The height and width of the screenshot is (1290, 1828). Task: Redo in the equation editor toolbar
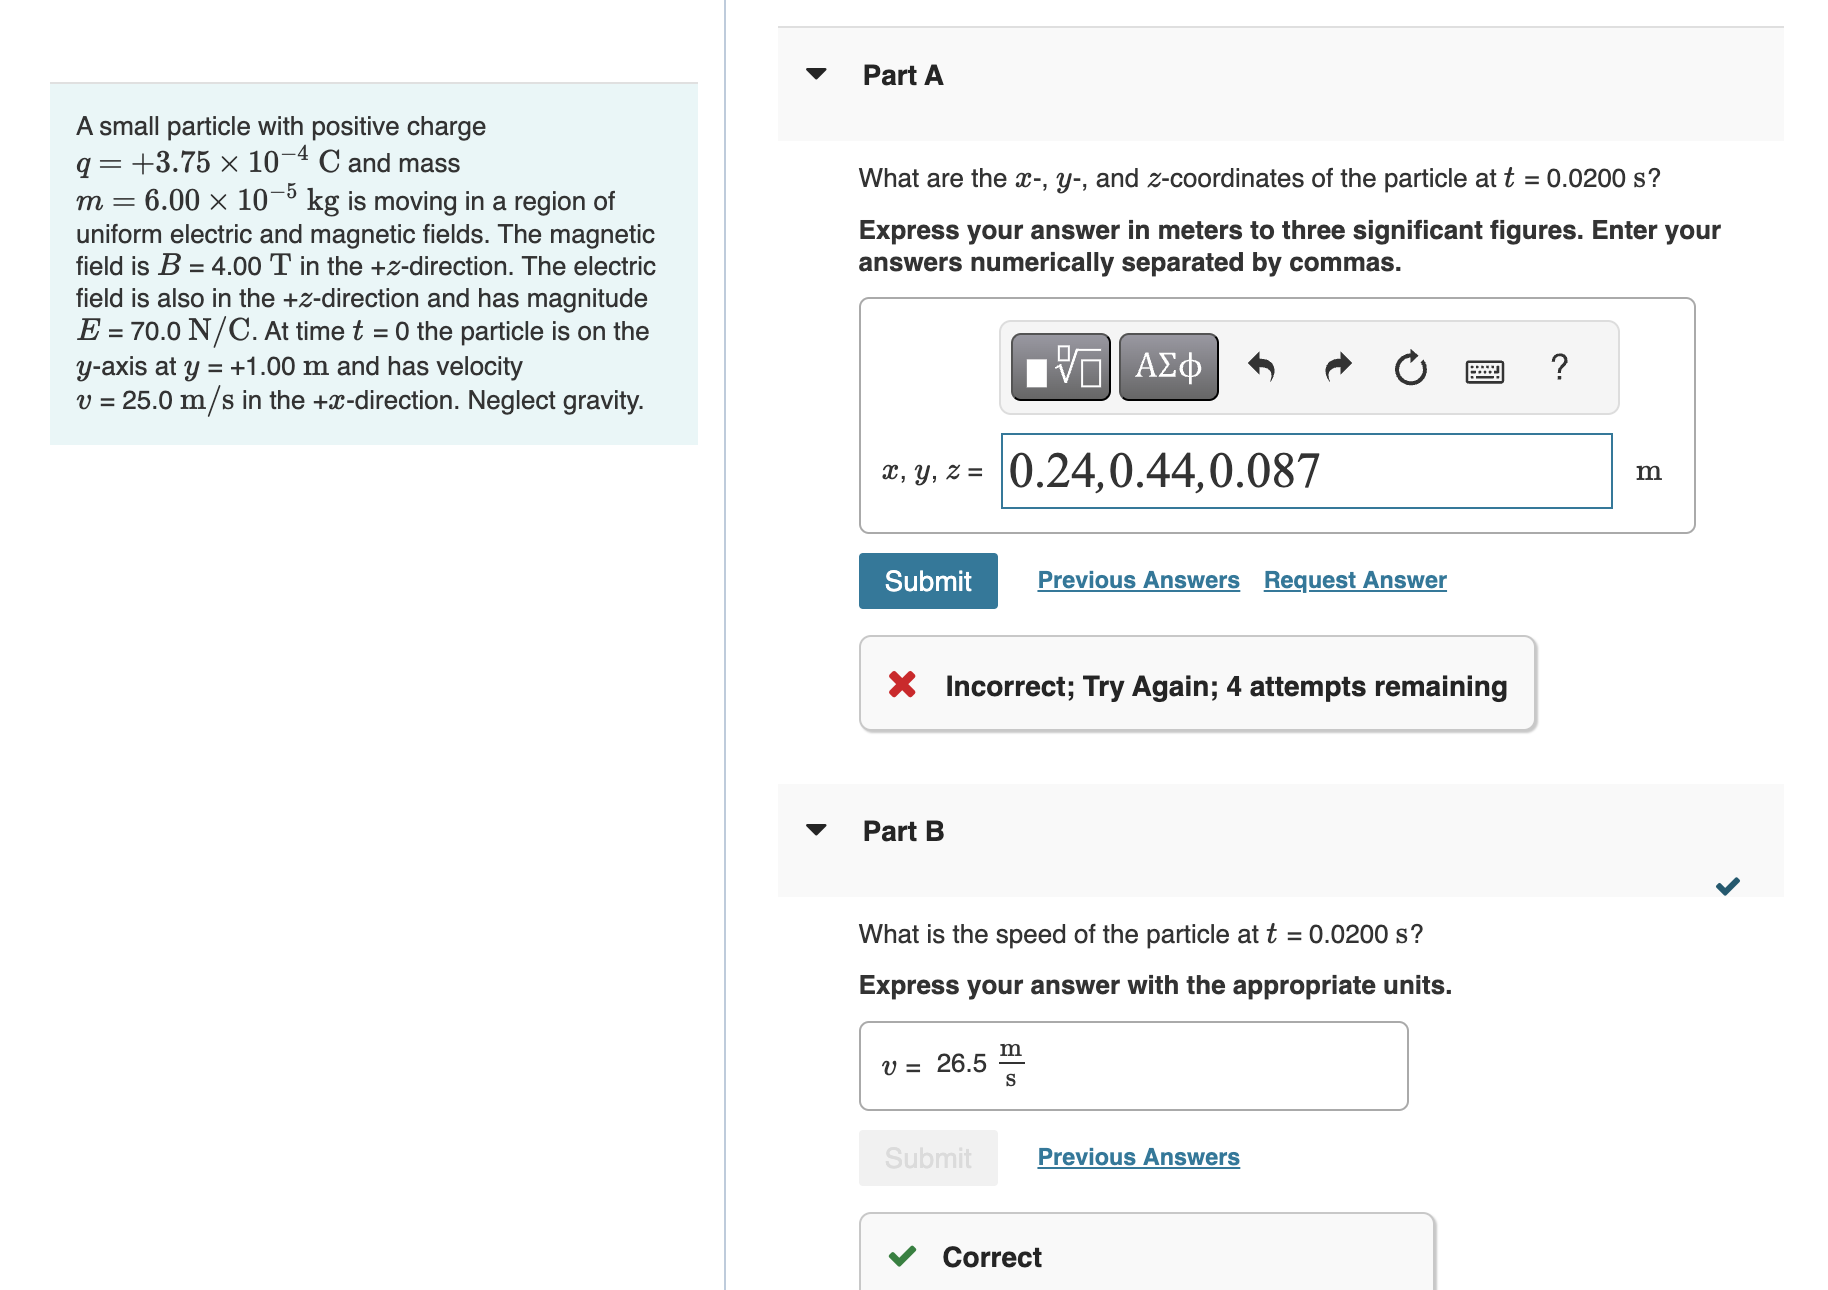[1336, 366]
